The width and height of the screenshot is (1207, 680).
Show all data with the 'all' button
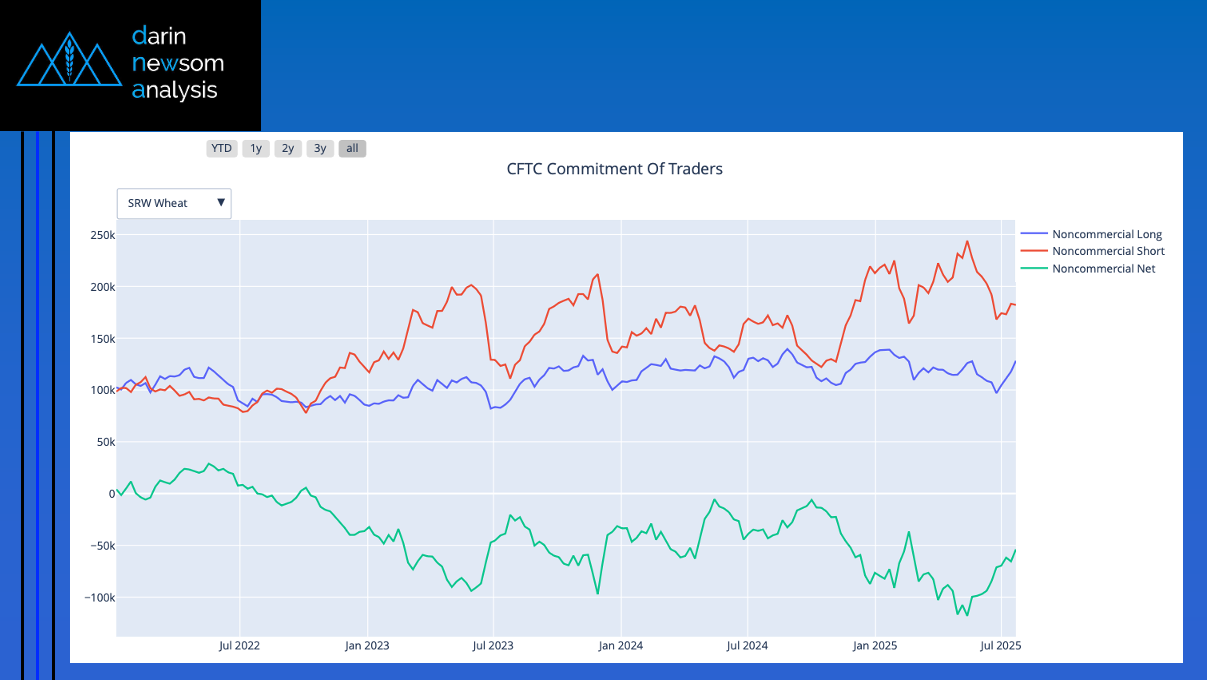(352, 148)
